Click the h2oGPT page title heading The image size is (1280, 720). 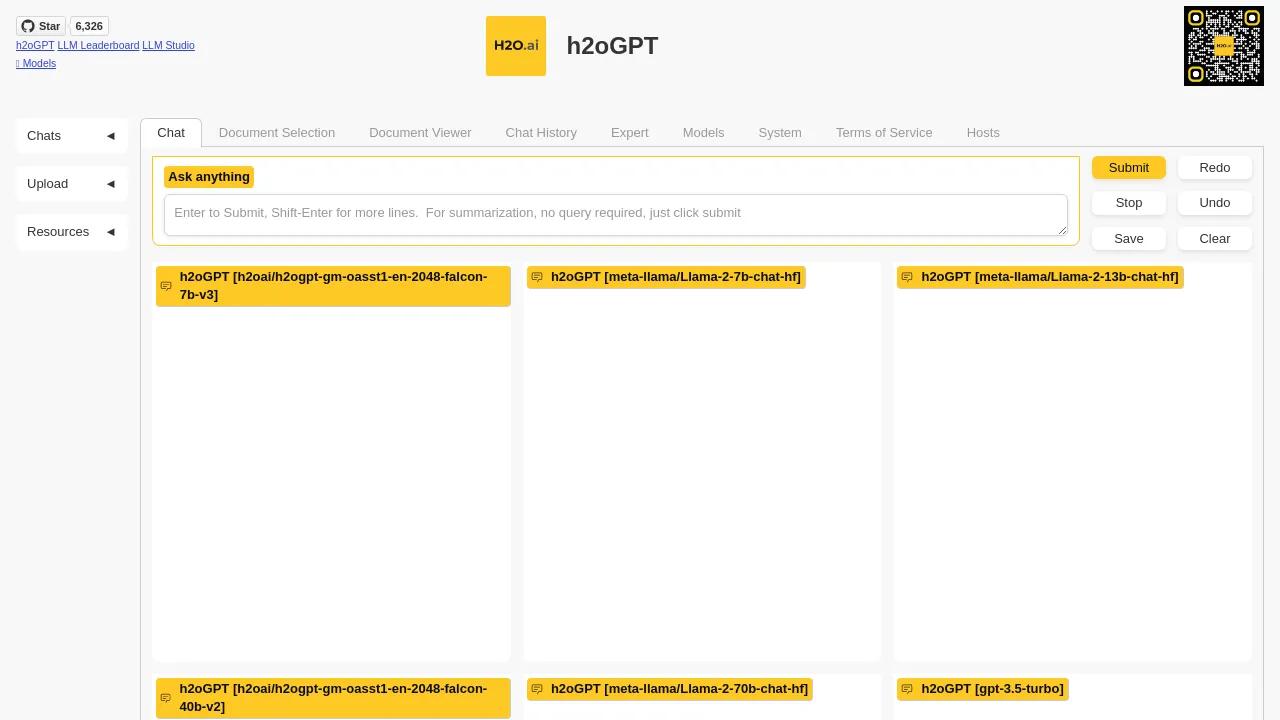coord(612,46)
